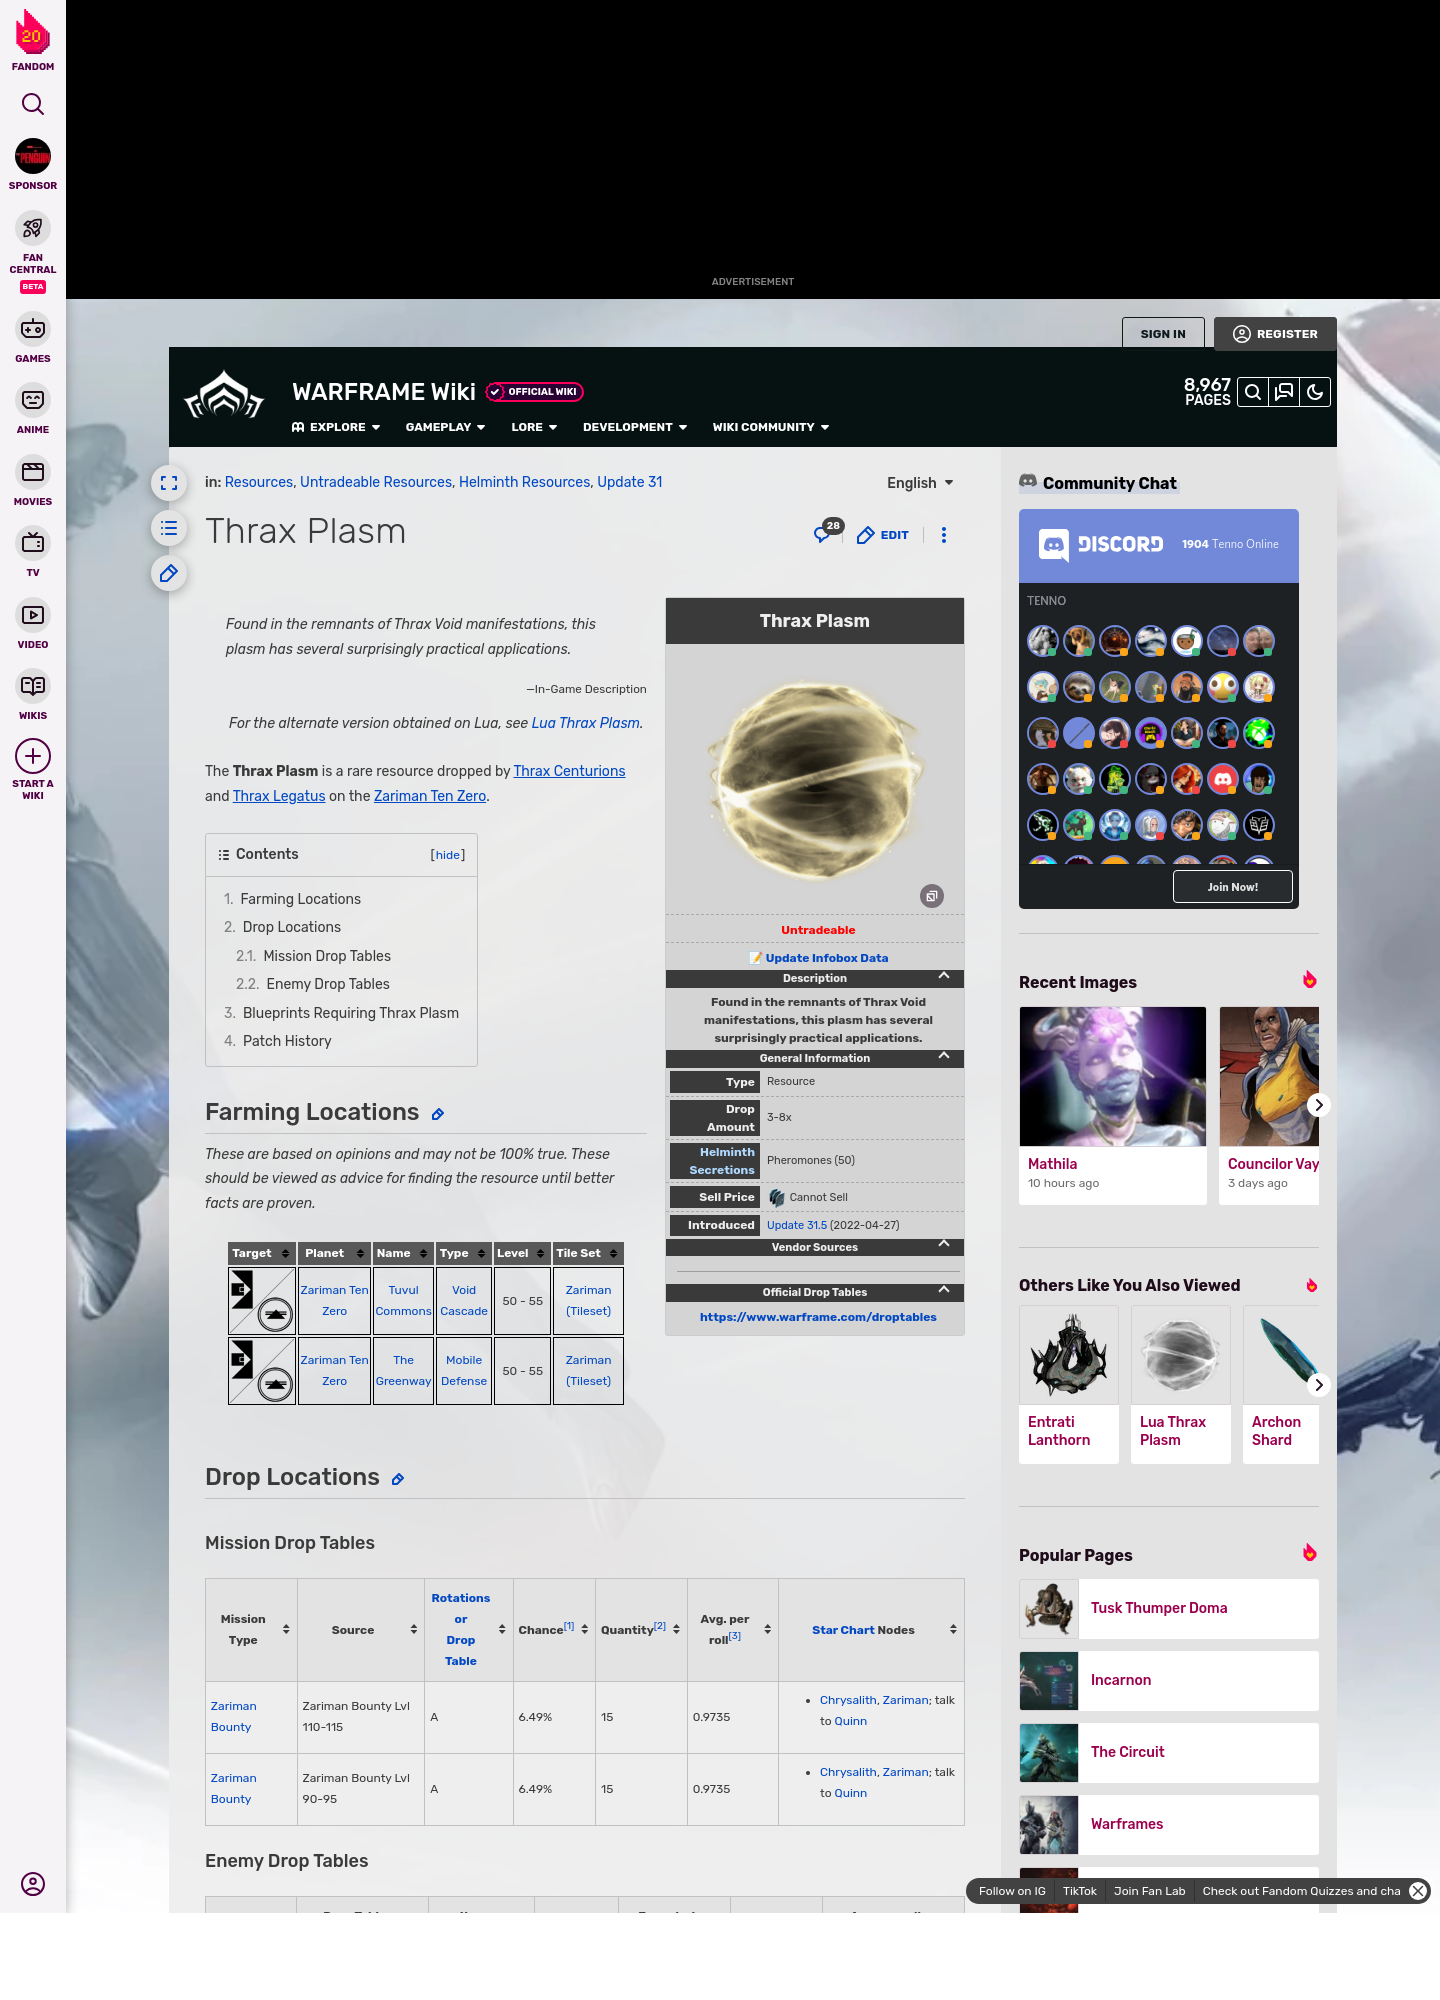This screenshot has height=2000, width=1440.
Task: Open the Helminth Resources category link
Action: (525, 482)
